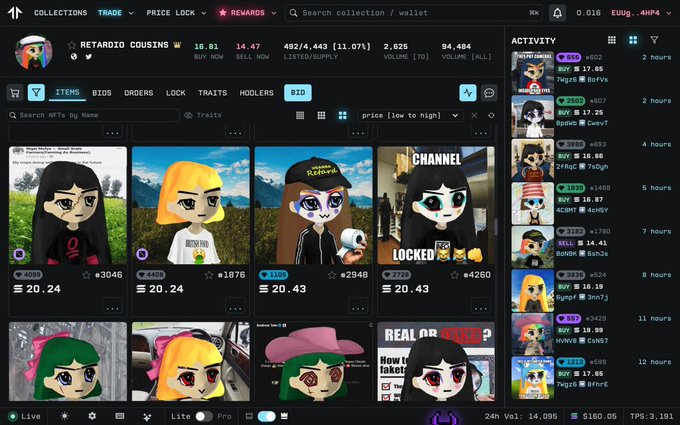Screen dimensions: 680x425
Task: Toggle the filter funnel button
Action: (36, 93)
